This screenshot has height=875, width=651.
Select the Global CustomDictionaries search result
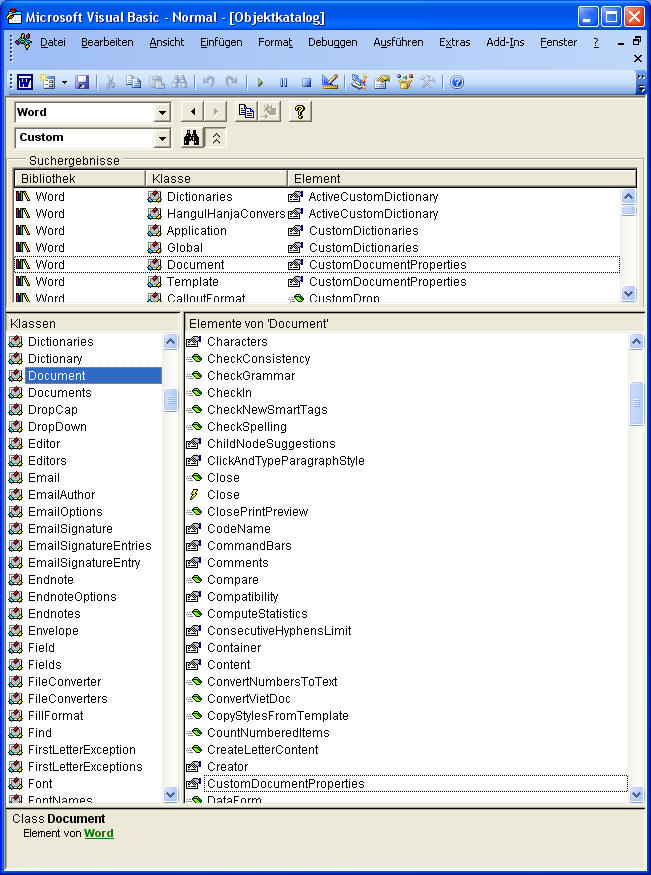click(x=317, y=248)
